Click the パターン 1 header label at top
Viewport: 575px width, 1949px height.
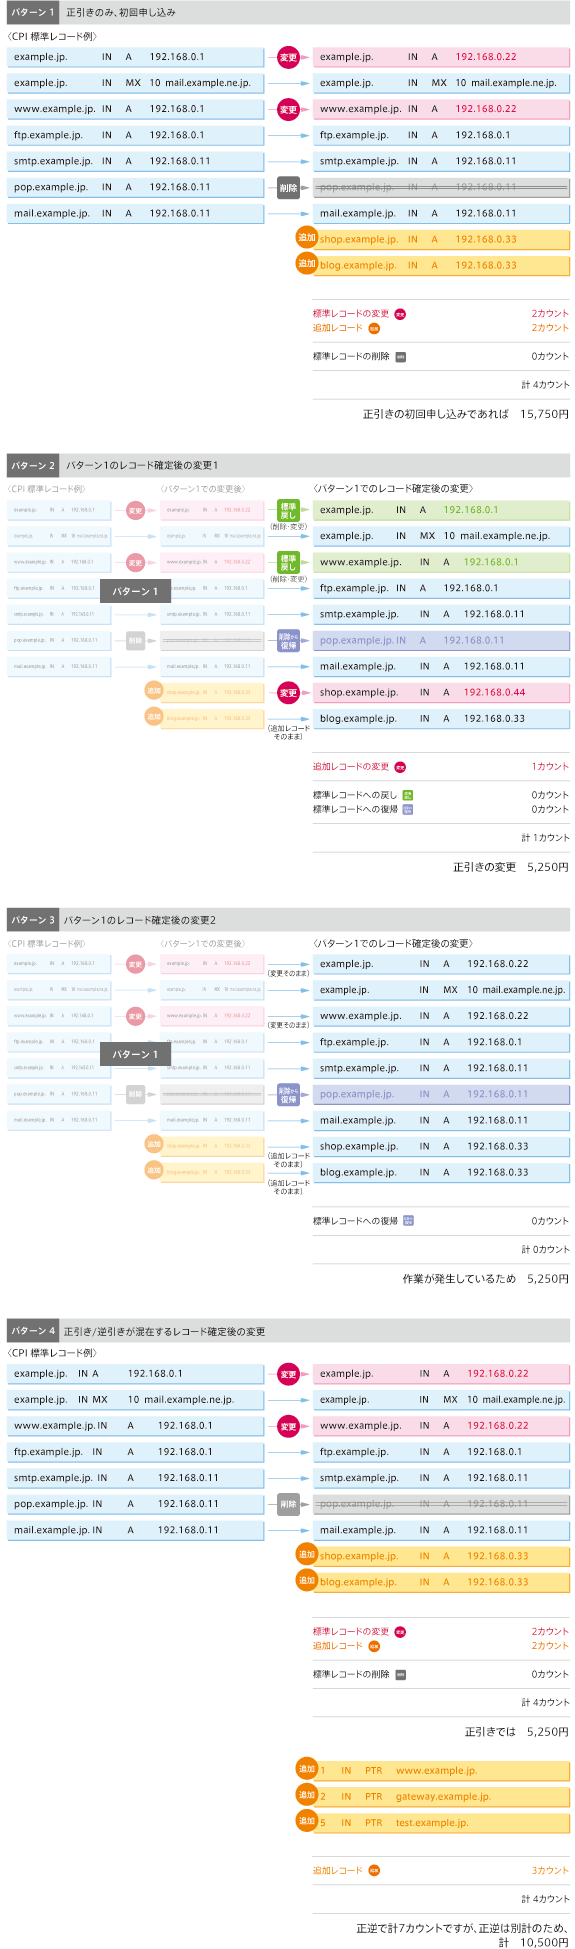pyautogui.click(x=32, y=12)
